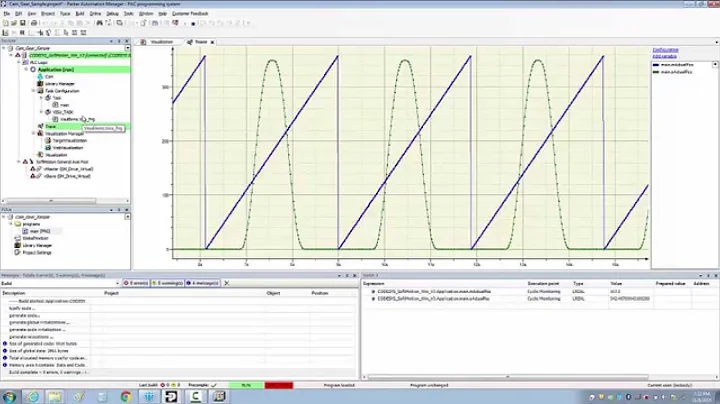Click the programs folder icon in POUs
The image size is (720, 404).
[17, 224]
